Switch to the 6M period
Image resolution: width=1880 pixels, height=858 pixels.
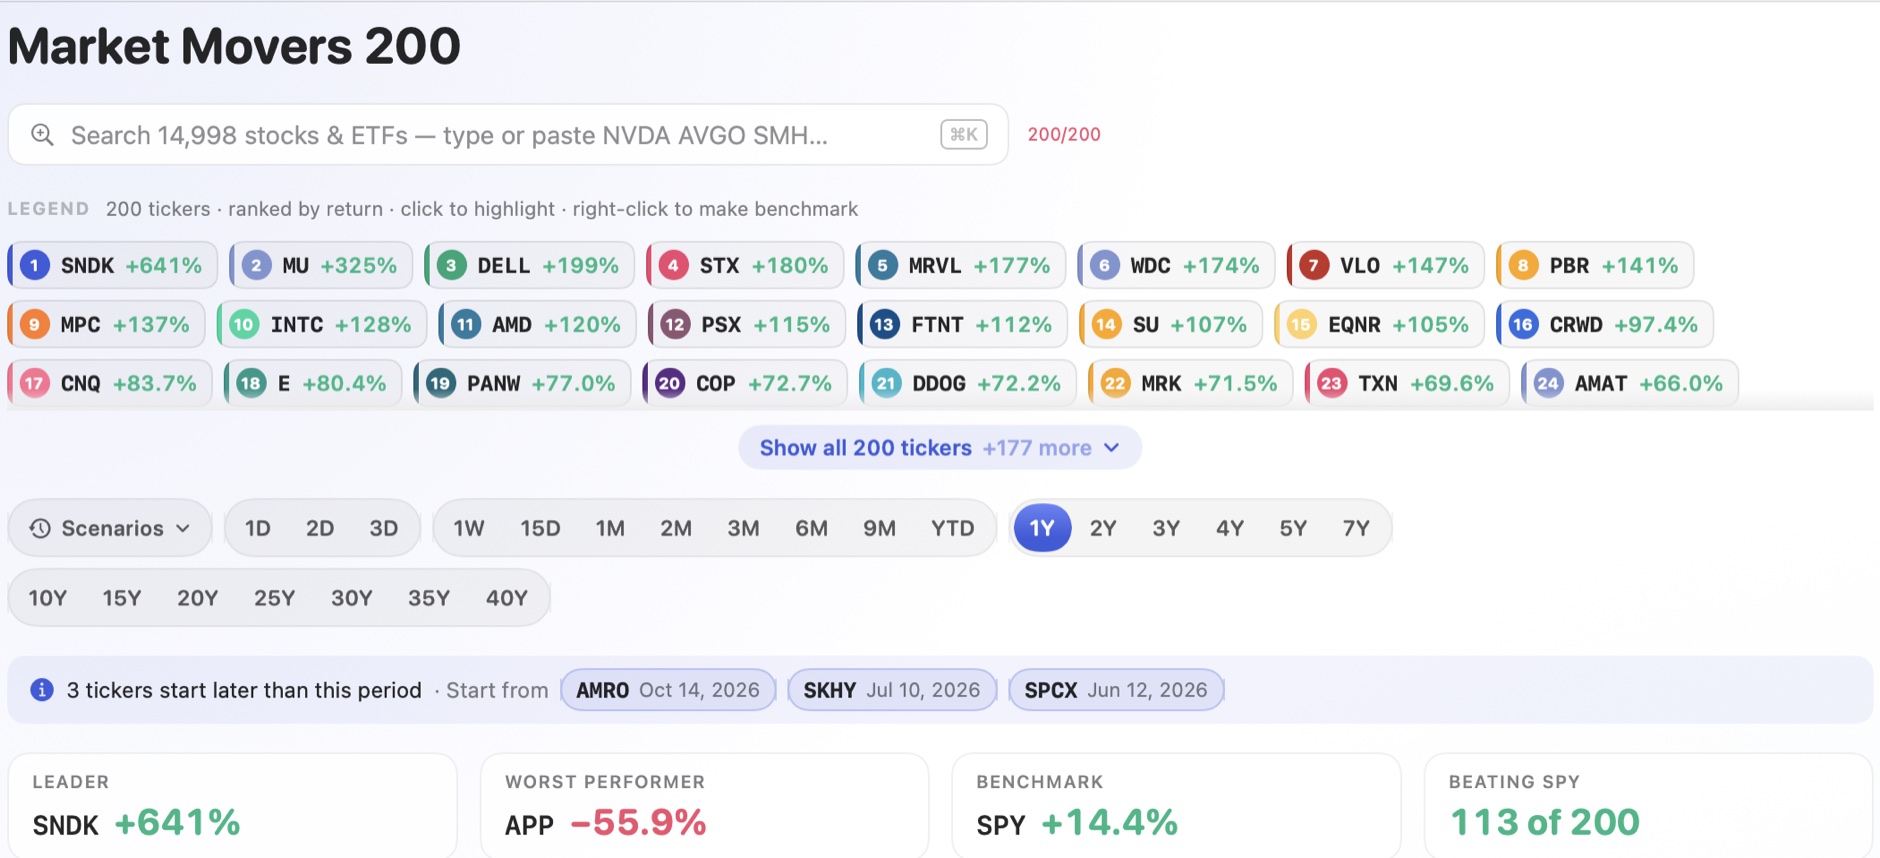[x=811, y=528]
